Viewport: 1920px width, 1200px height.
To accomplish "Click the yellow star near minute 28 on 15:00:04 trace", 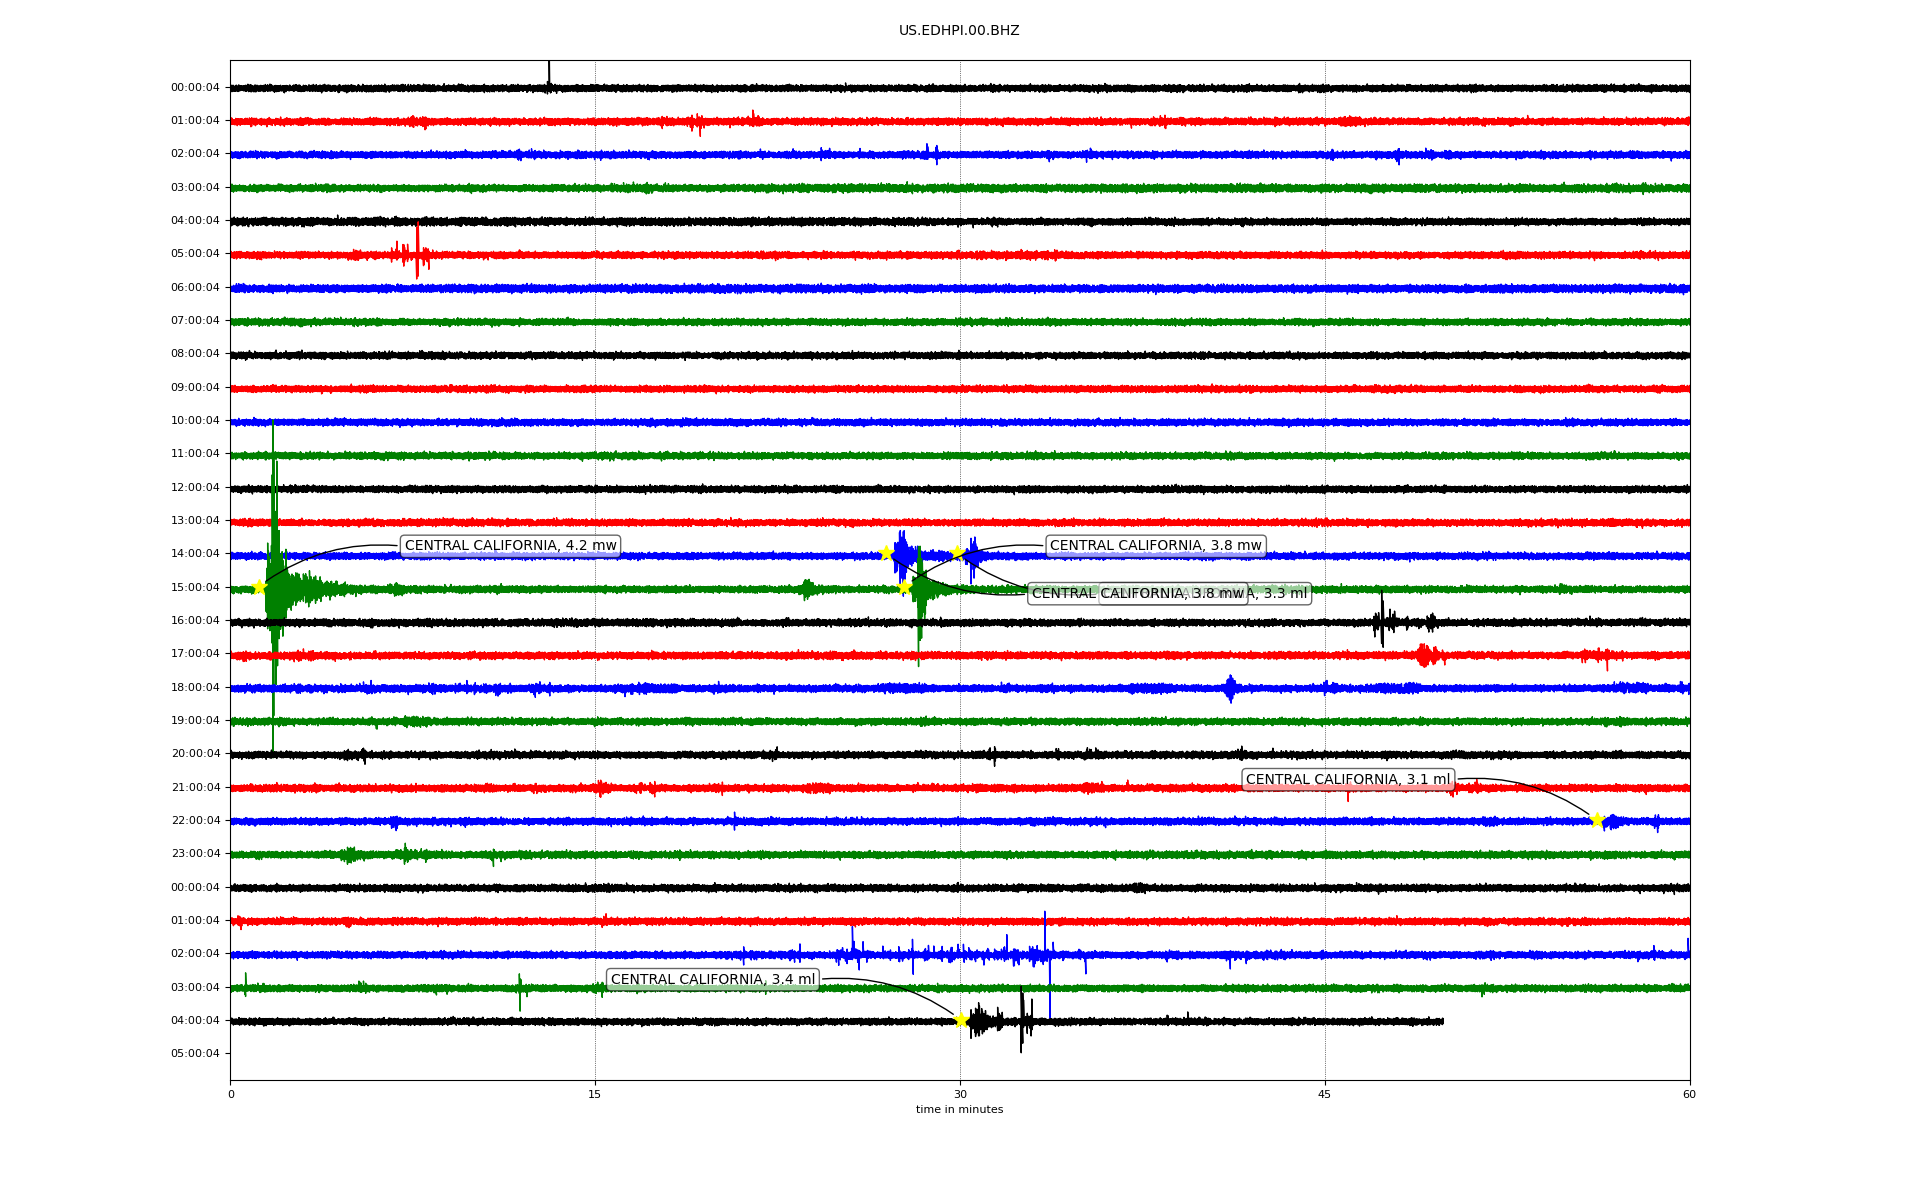I will (904, 587).
